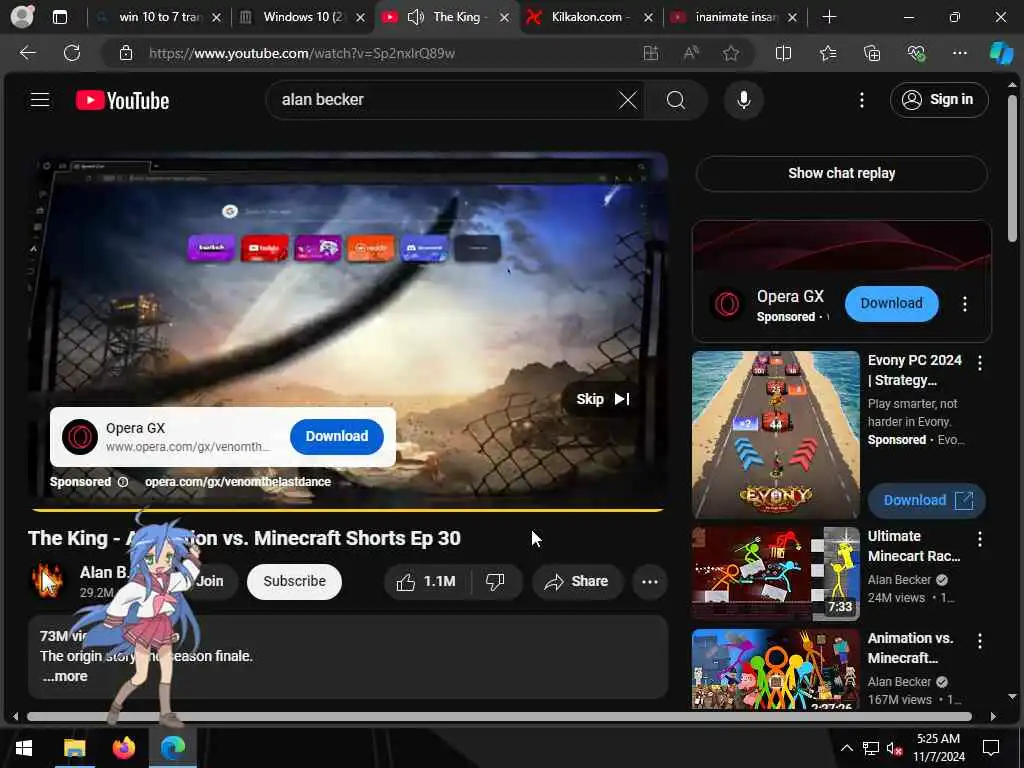Open the Animation vs. Minecraft video thumbnail
The width and height of the screenshot is (1024, 768).
[x=775, y=669]
